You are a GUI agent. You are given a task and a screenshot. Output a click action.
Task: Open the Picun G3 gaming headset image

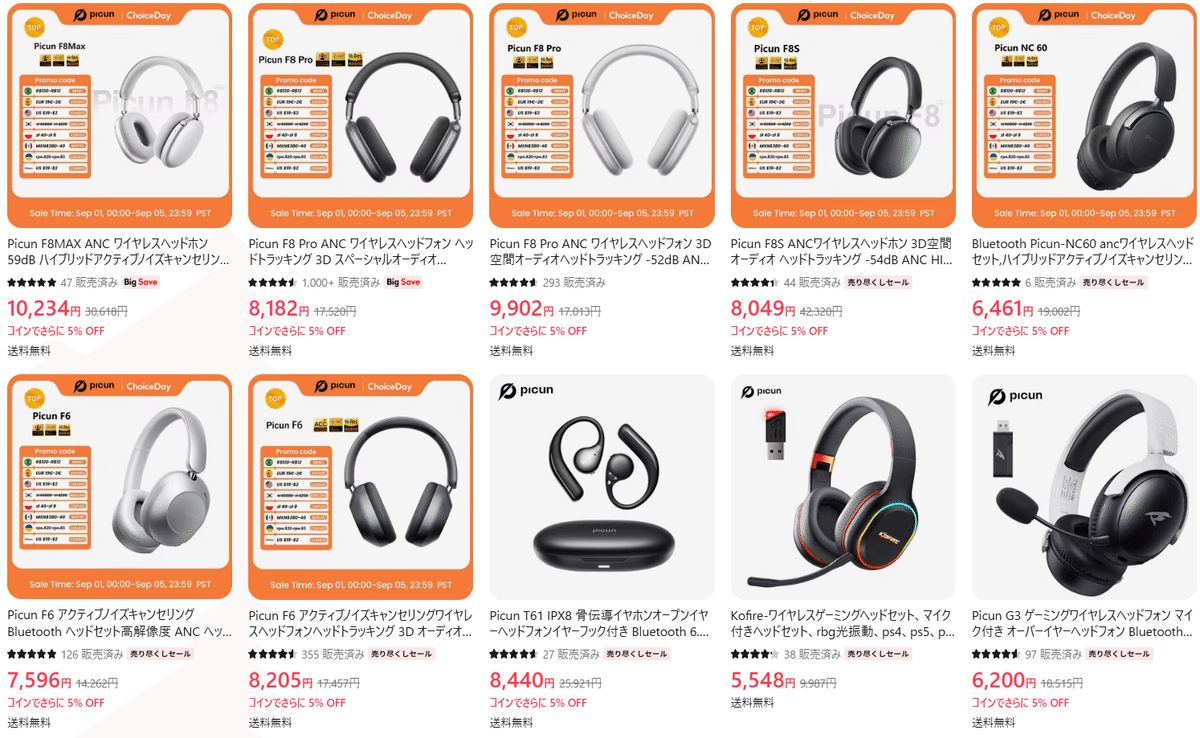point(1084,487)
